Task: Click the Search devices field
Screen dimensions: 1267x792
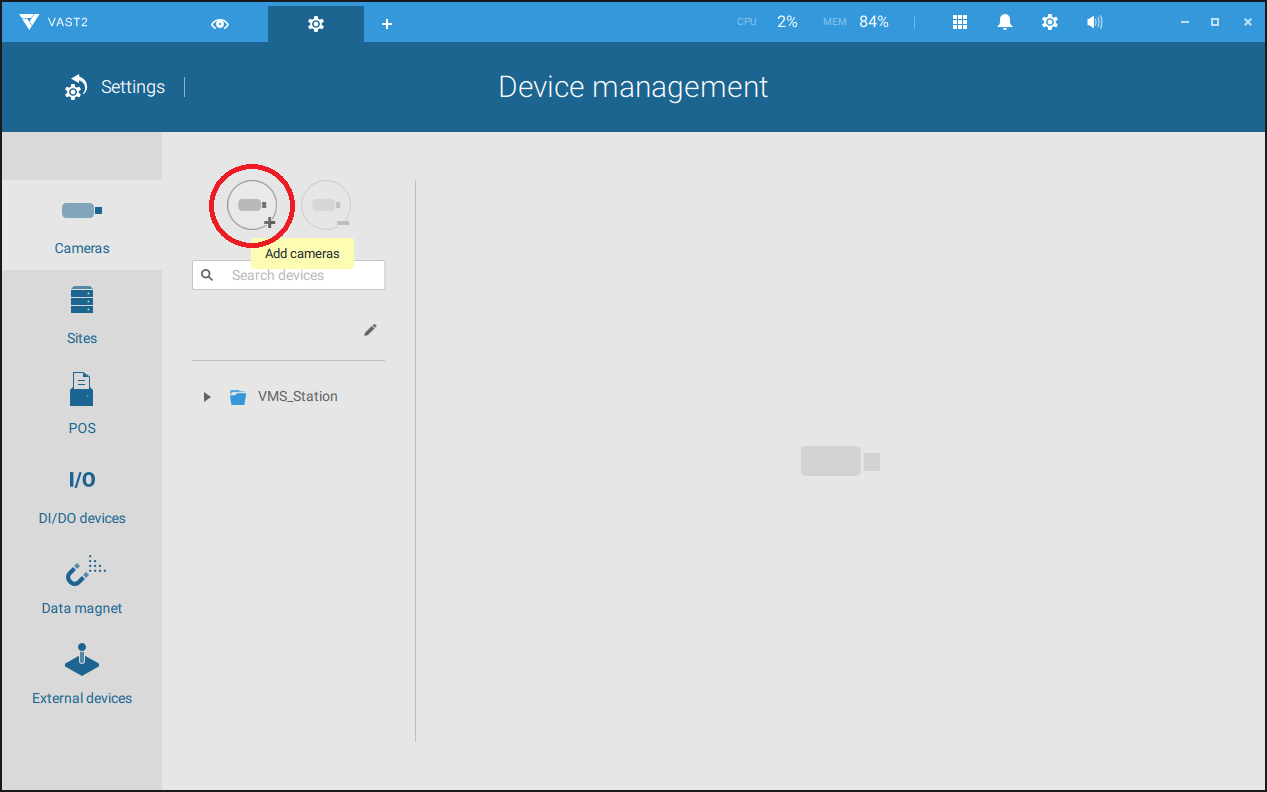Action: pos(300,275)
